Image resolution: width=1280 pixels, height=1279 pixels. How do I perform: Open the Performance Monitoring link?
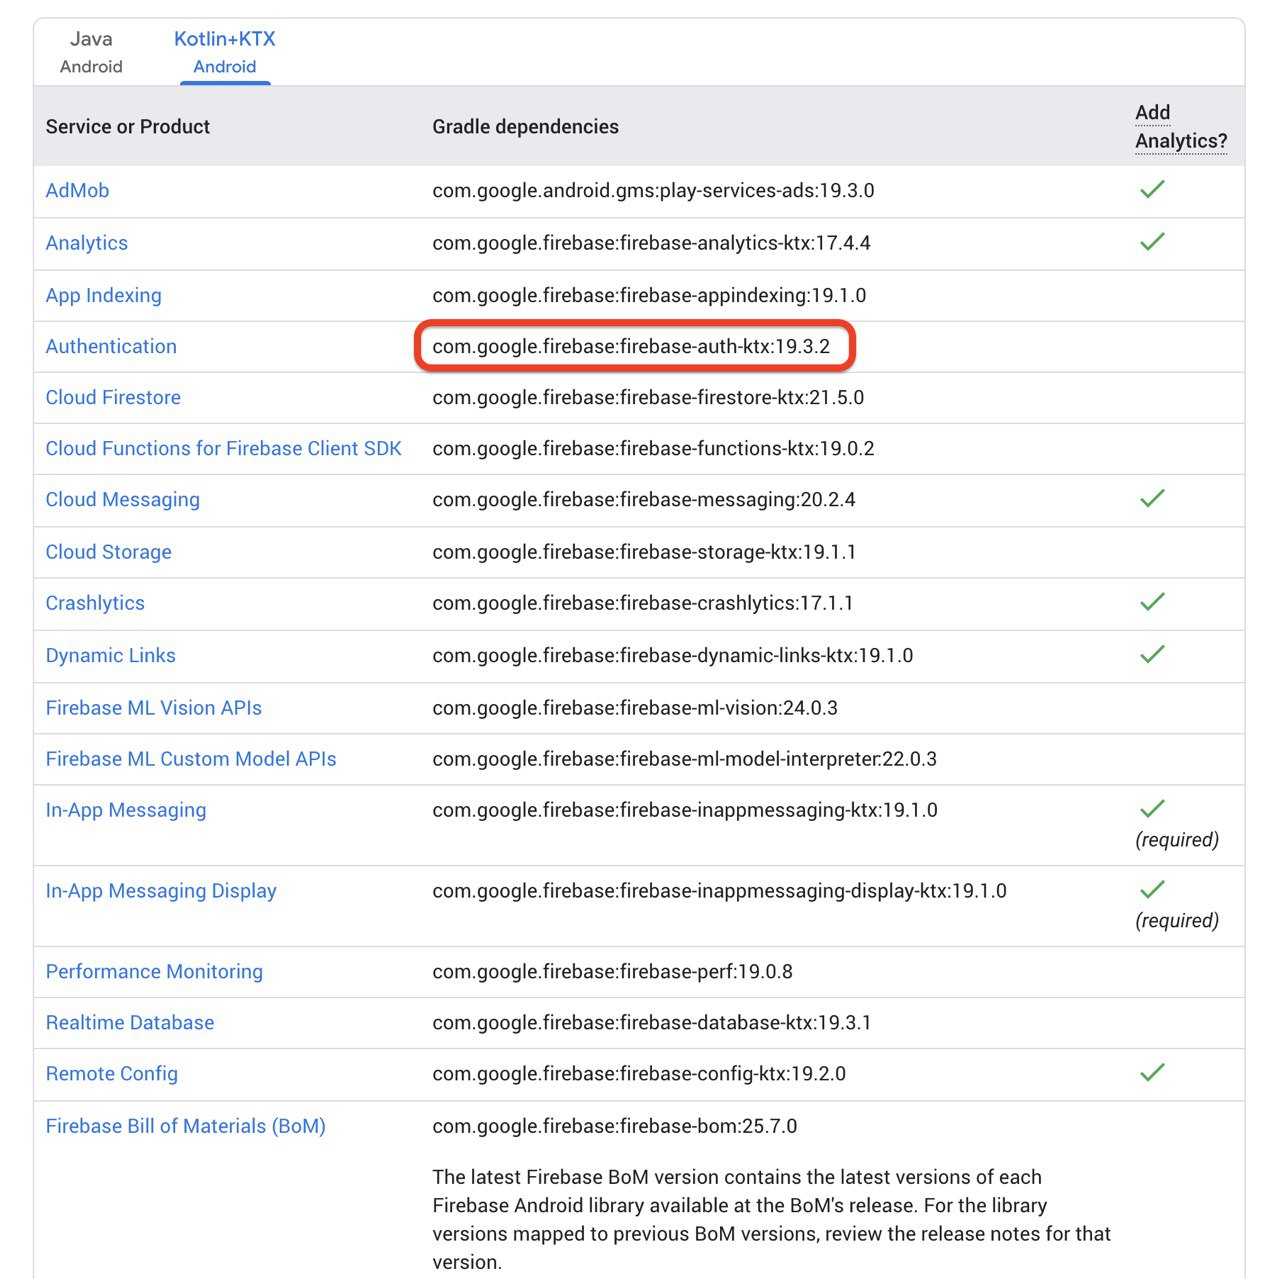point(154,972)
